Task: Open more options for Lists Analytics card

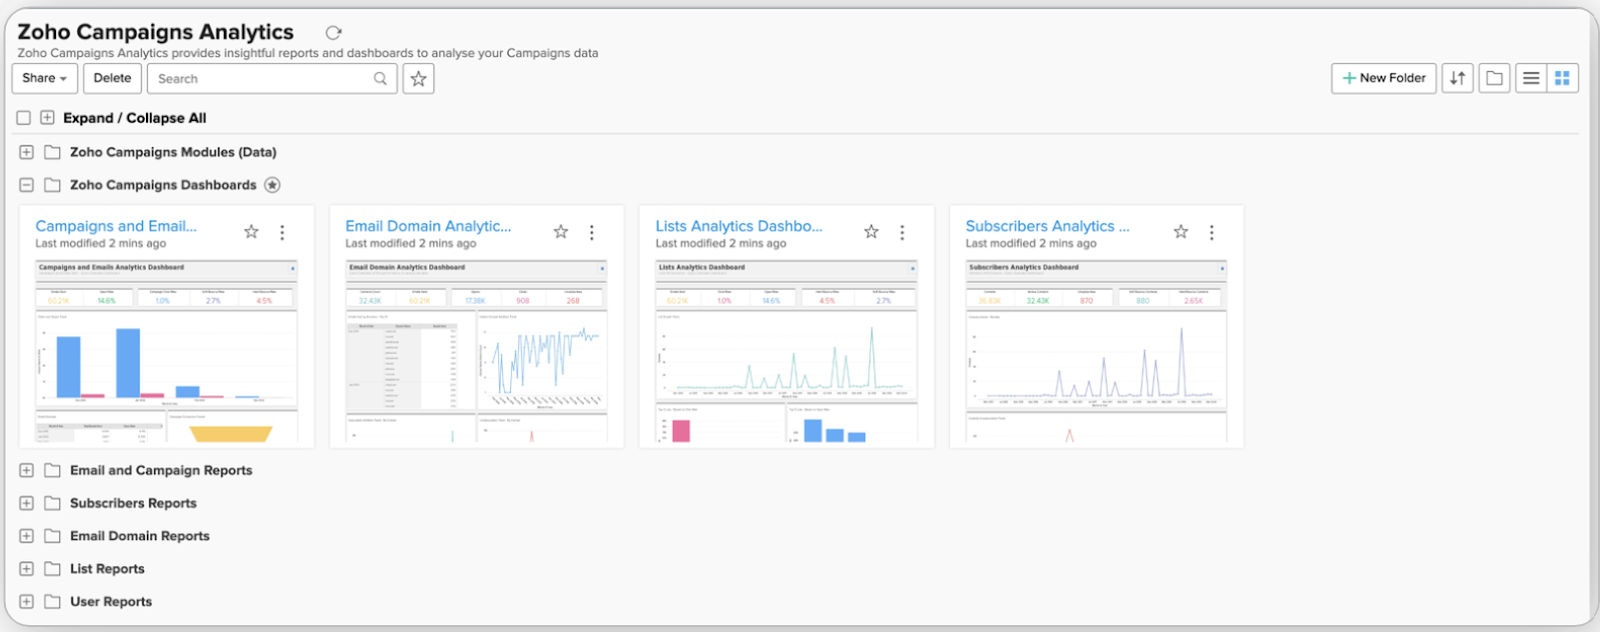Action: (x=902, y=232)
